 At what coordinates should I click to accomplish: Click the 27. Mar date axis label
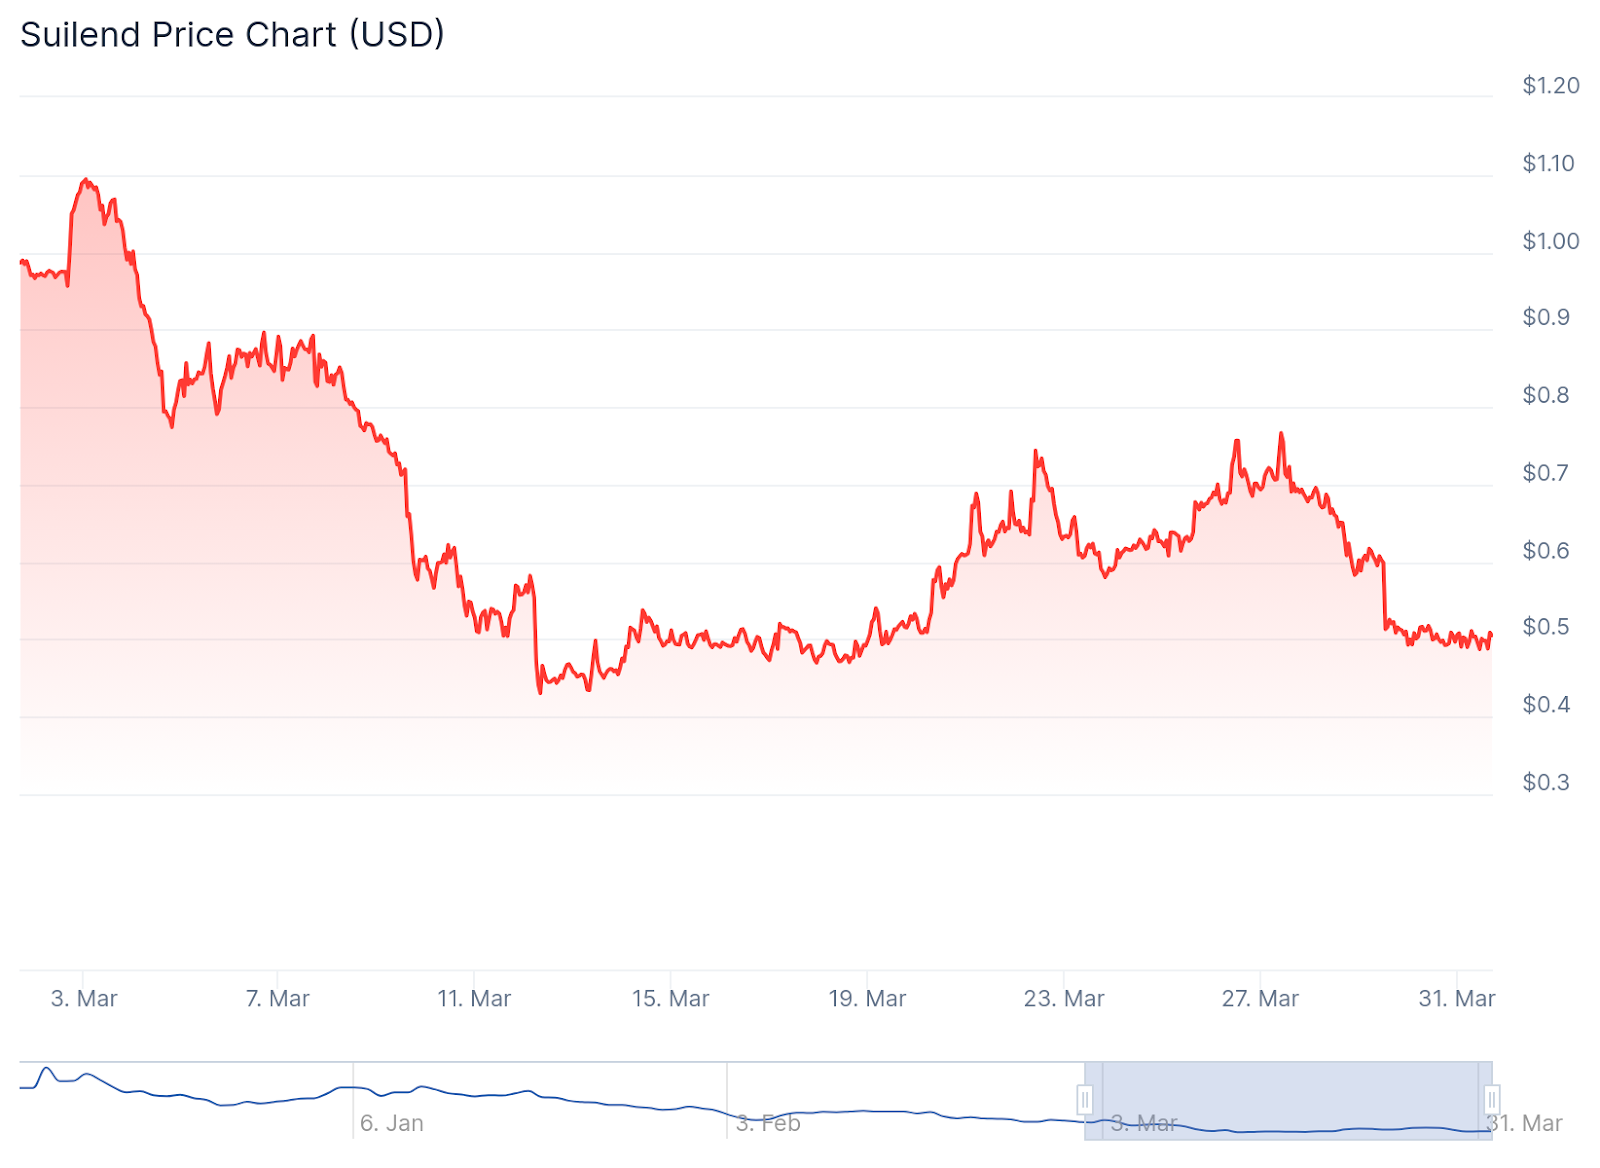click(x=1260, y=998)
